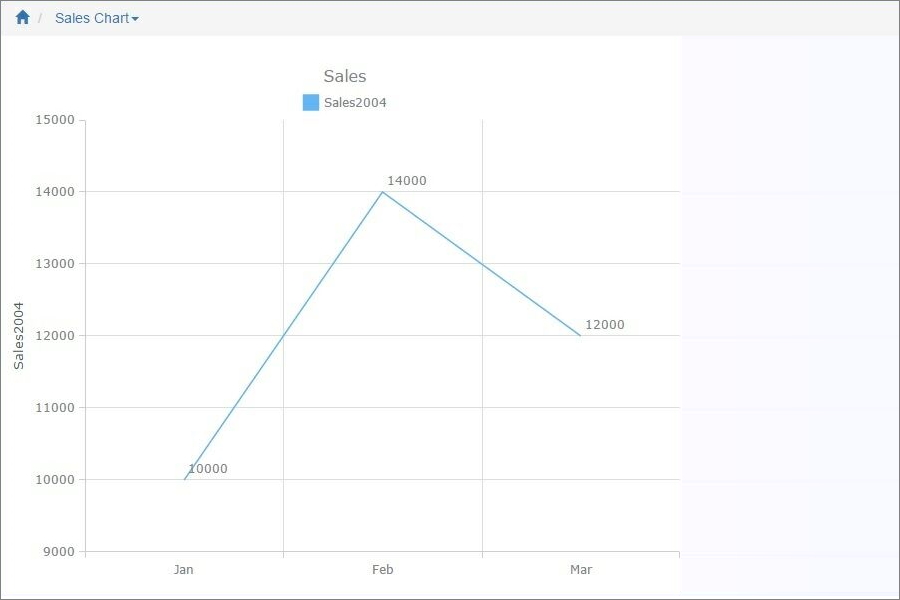The width and height of the screenshot is (900, 600).
Task: Click the chart title Sales
Action: (344, 76)
